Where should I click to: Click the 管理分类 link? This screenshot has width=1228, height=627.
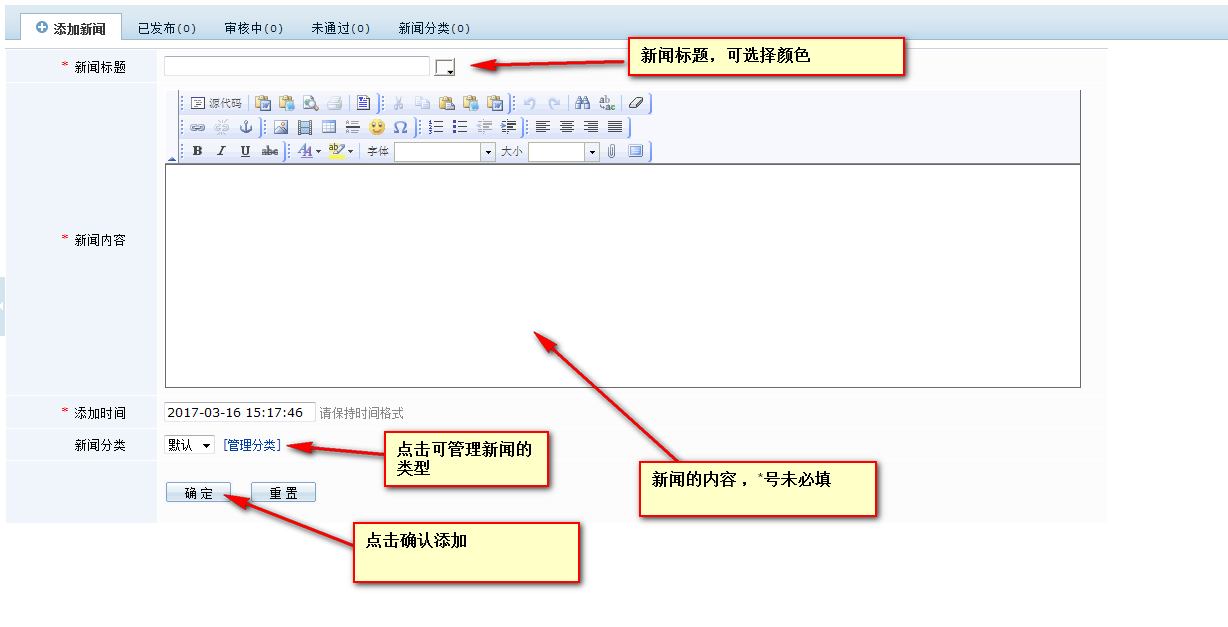click(252, 445)
